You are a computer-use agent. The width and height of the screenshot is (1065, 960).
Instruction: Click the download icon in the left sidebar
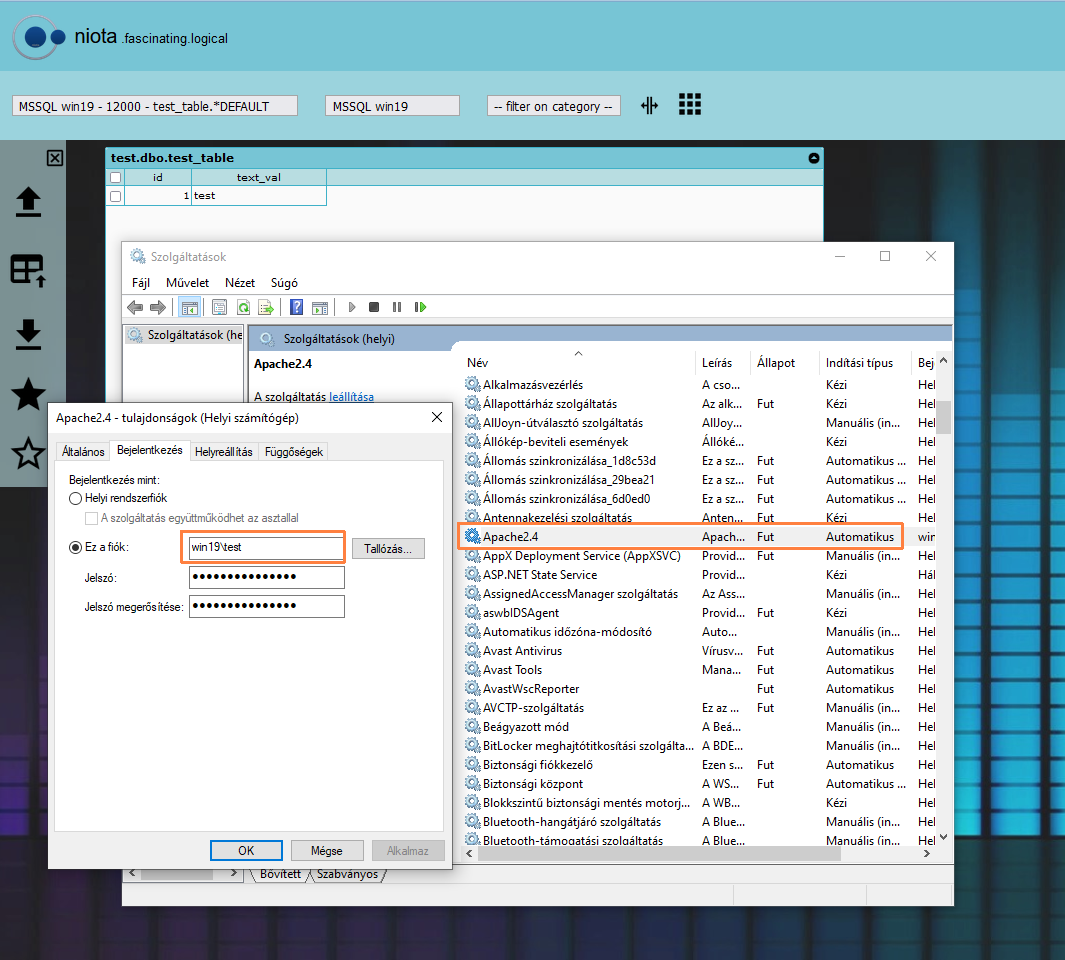(28, 334)
